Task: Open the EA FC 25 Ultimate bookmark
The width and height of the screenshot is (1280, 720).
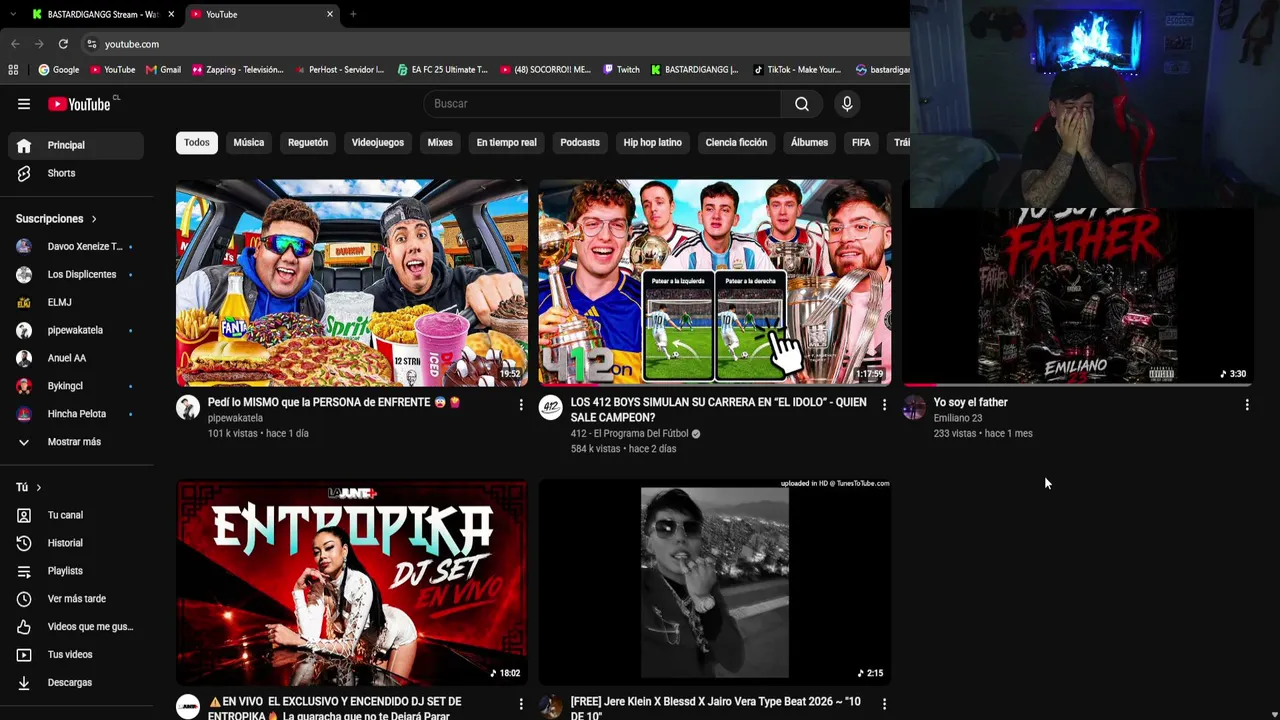Action: tap(442, 70)
